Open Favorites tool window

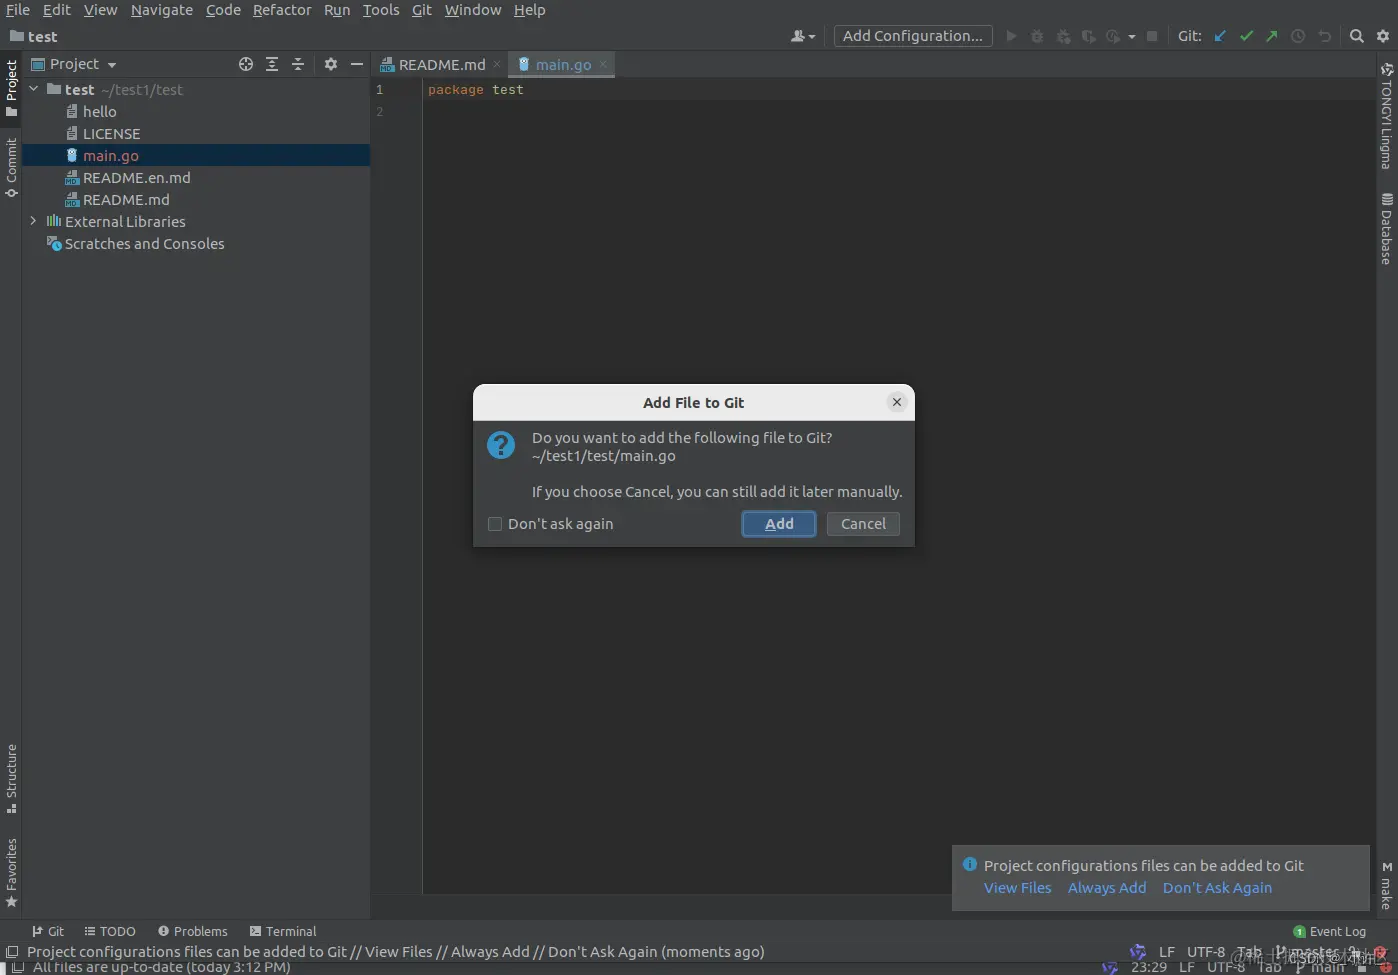pos(11,873)
